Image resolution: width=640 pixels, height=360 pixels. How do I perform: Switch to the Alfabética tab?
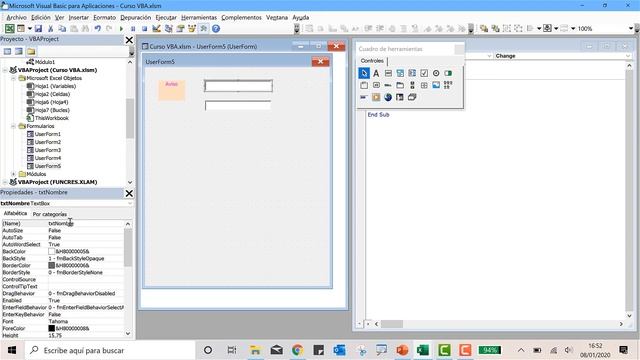click(15, 213)
